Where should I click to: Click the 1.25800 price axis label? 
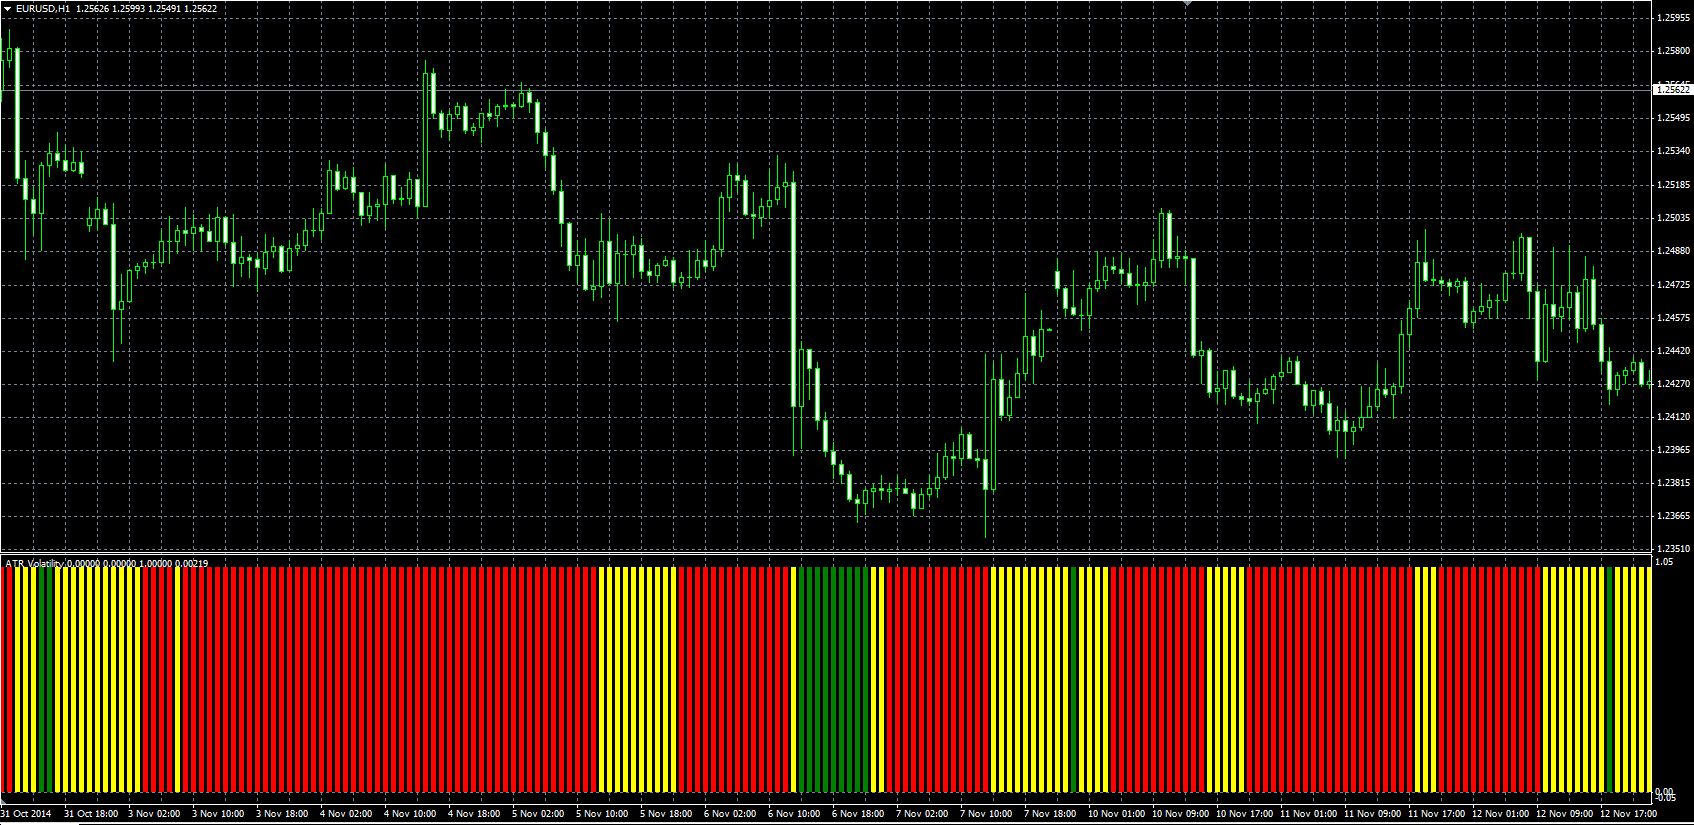1674,51
